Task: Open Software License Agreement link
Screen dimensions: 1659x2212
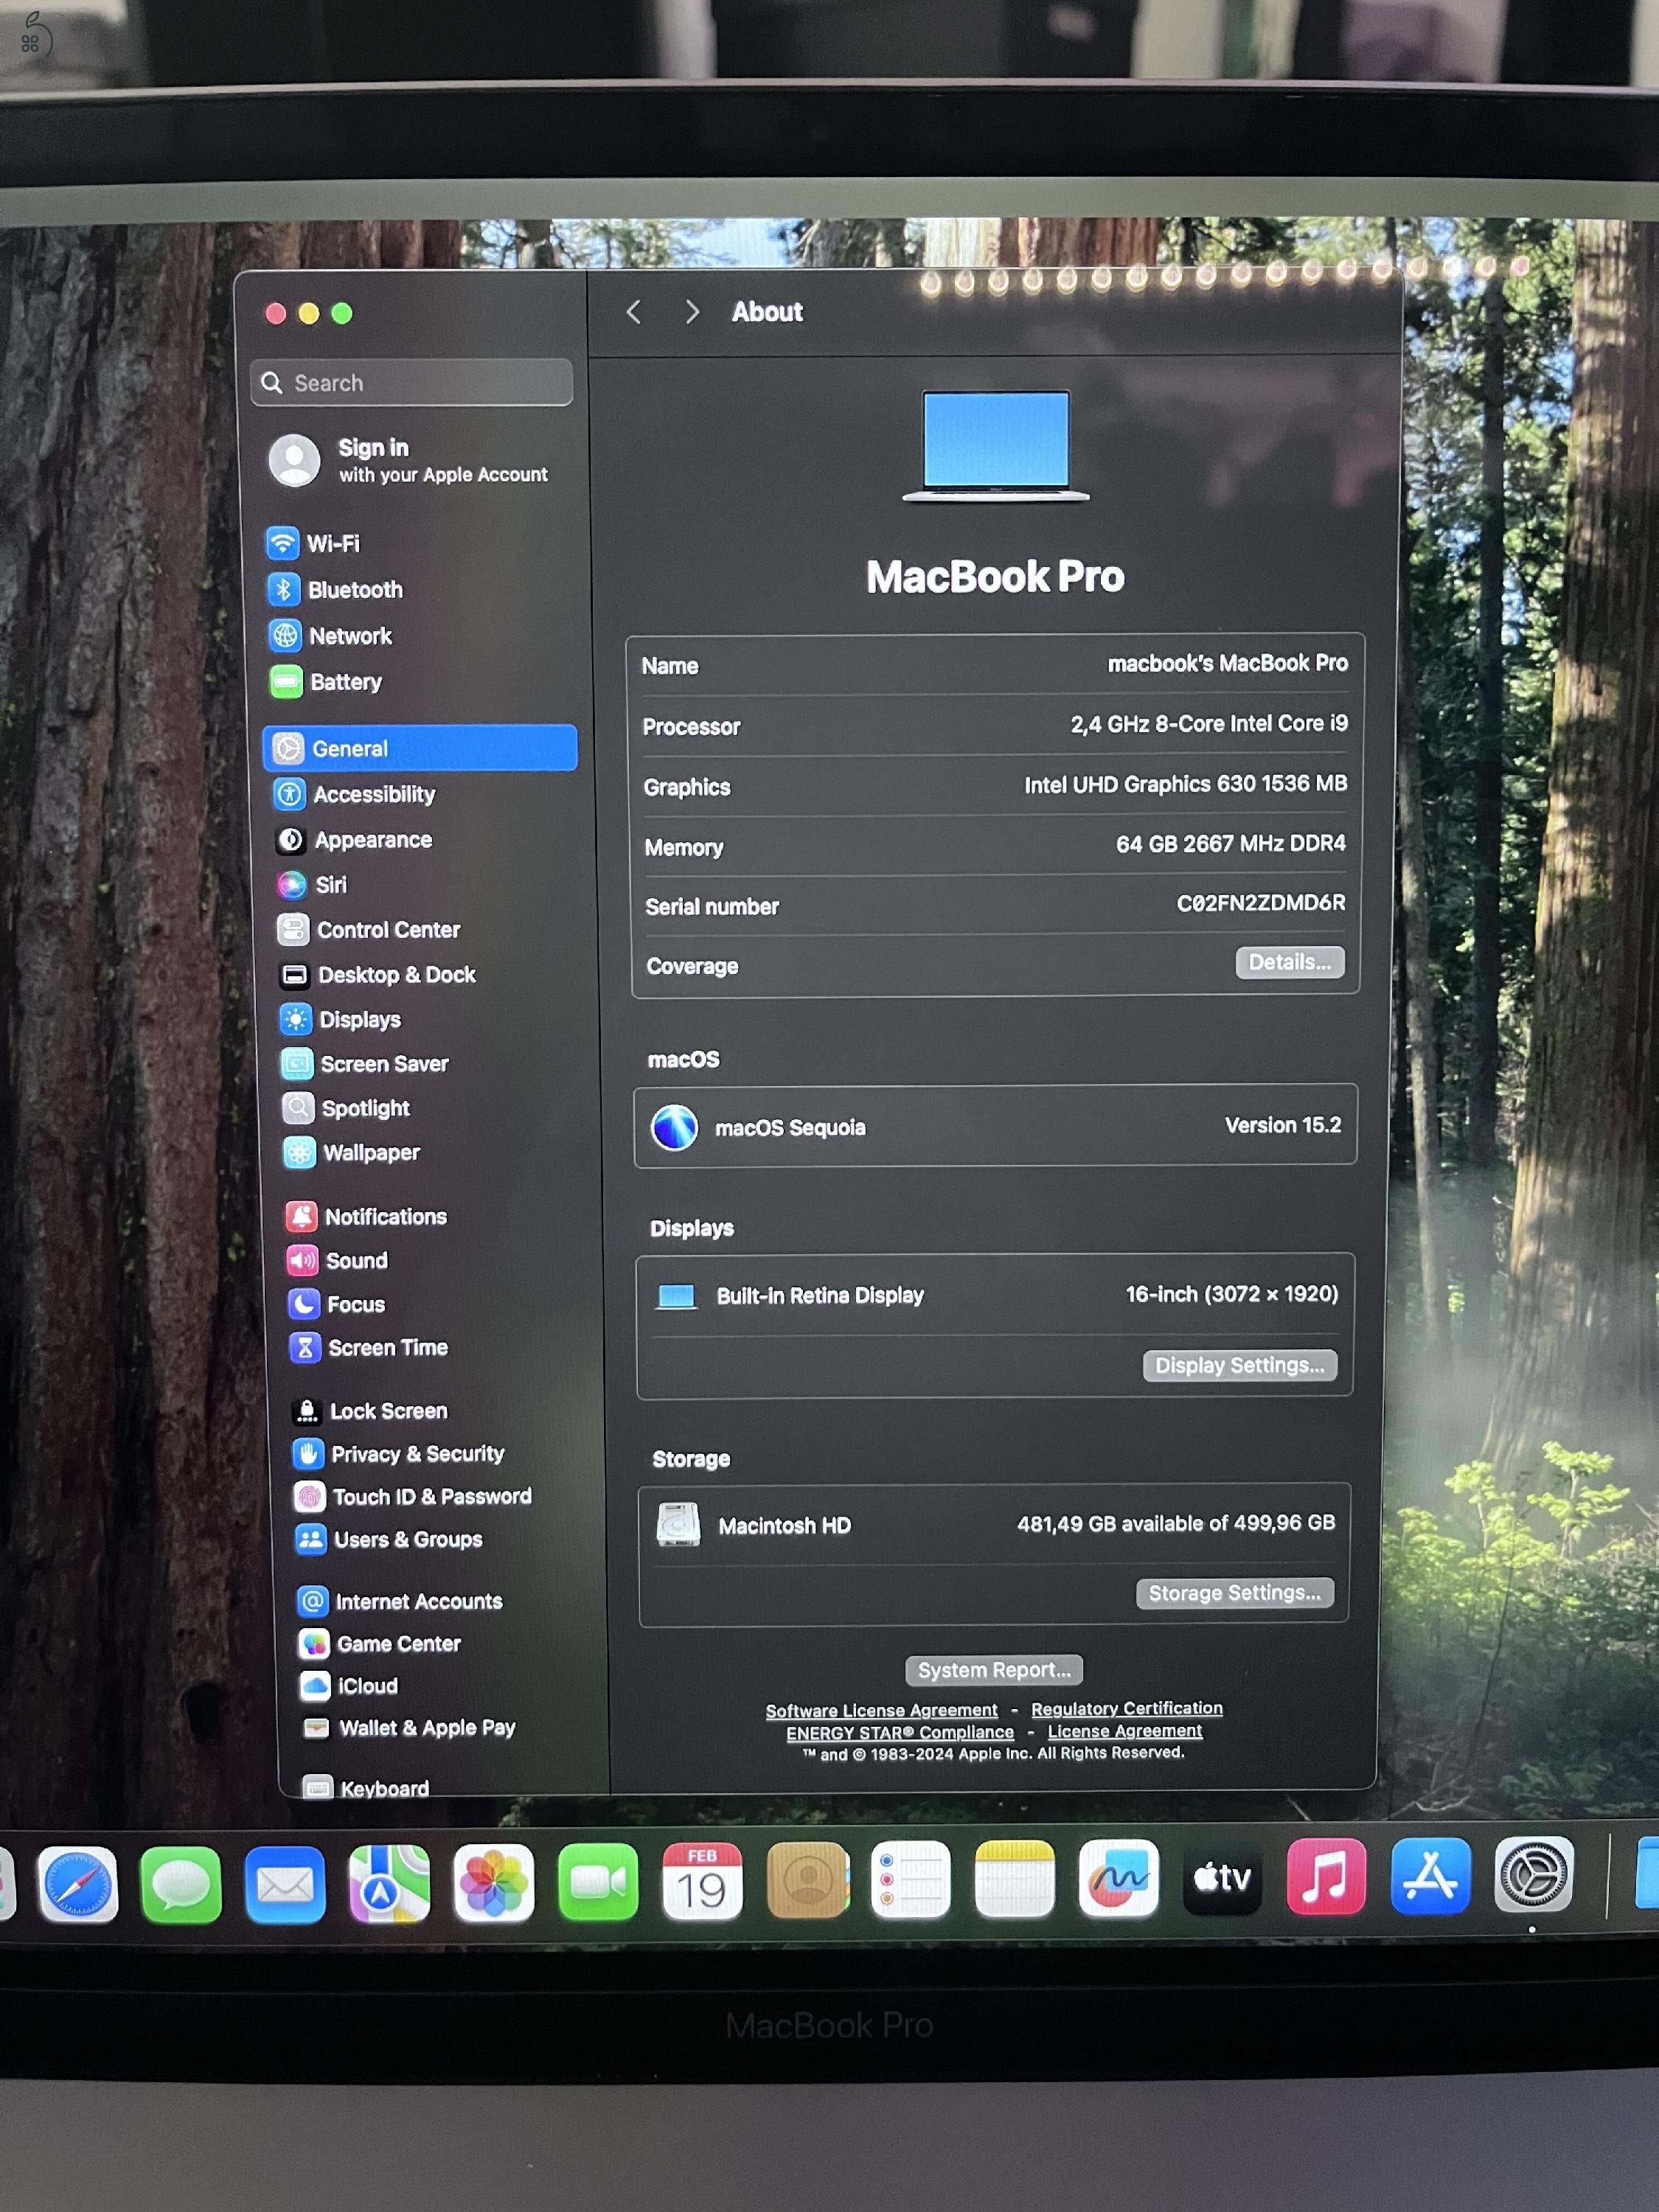Action: [881, 1710]
